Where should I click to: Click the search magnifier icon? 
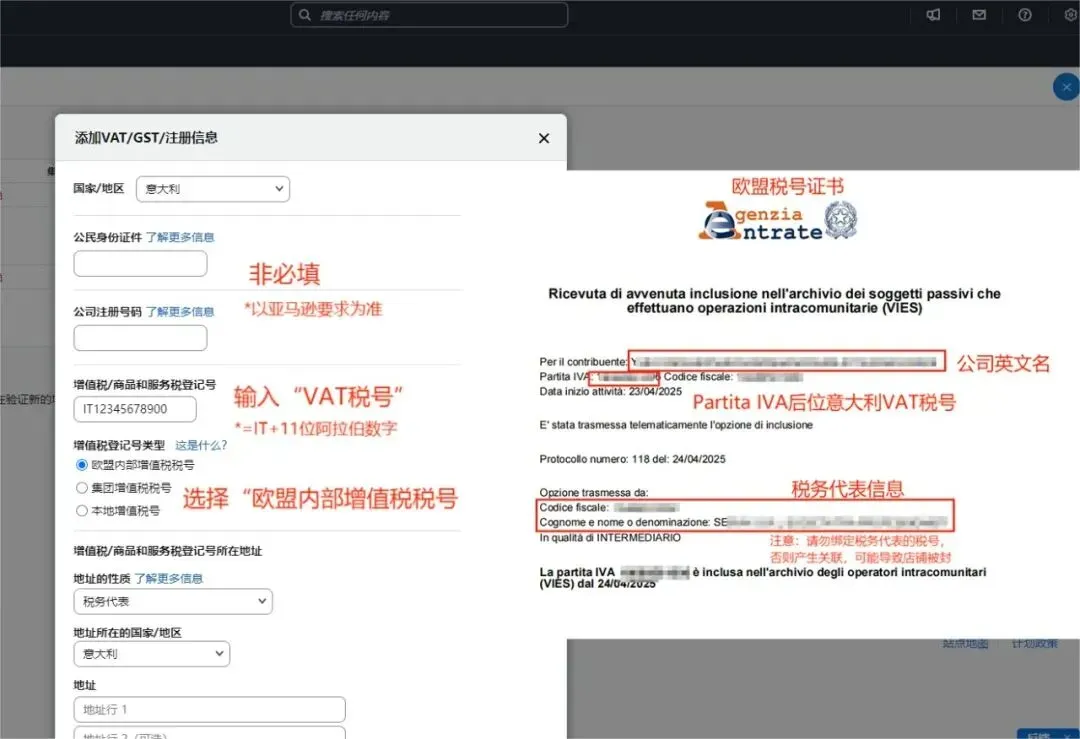click(305, 14)
